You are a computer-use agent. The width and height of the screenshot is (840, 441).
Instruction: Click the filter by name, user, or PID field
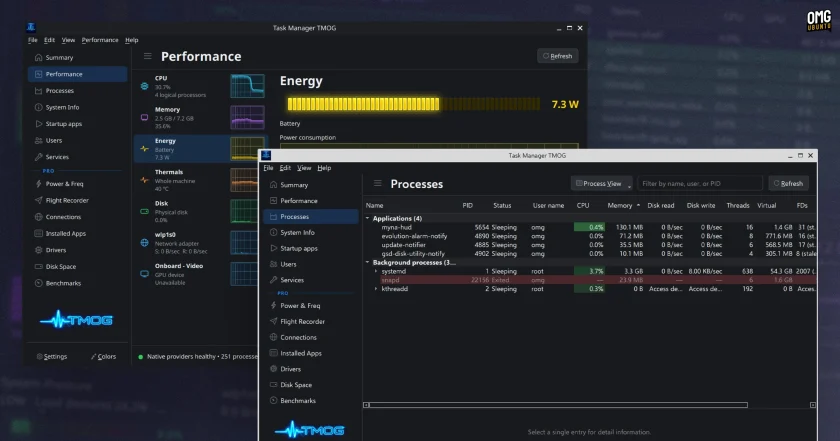[700, 184]
